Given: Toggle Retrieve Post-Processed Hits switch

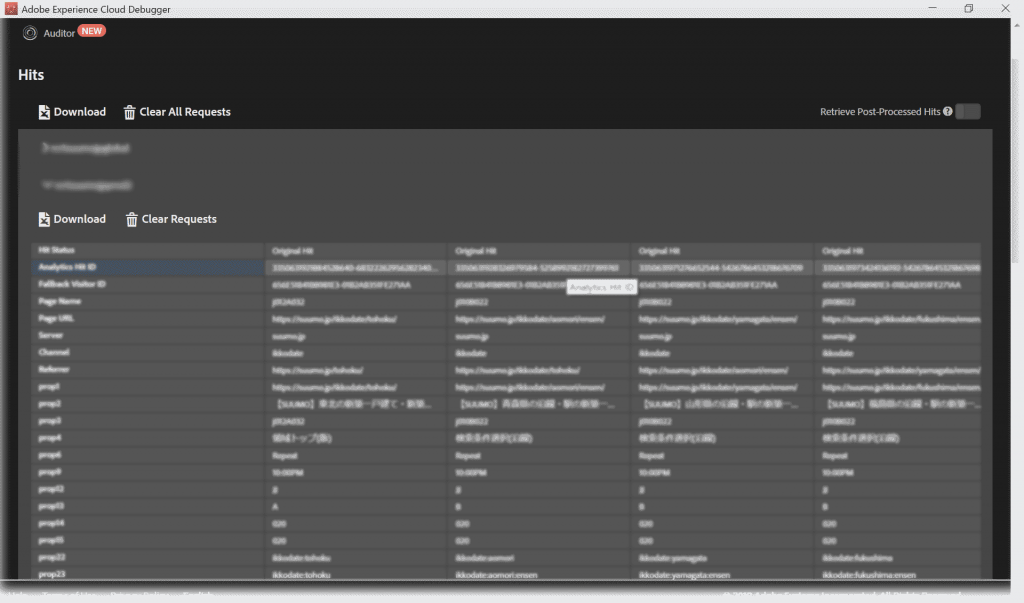Looking at the screenshot, I should pos(968,112).
